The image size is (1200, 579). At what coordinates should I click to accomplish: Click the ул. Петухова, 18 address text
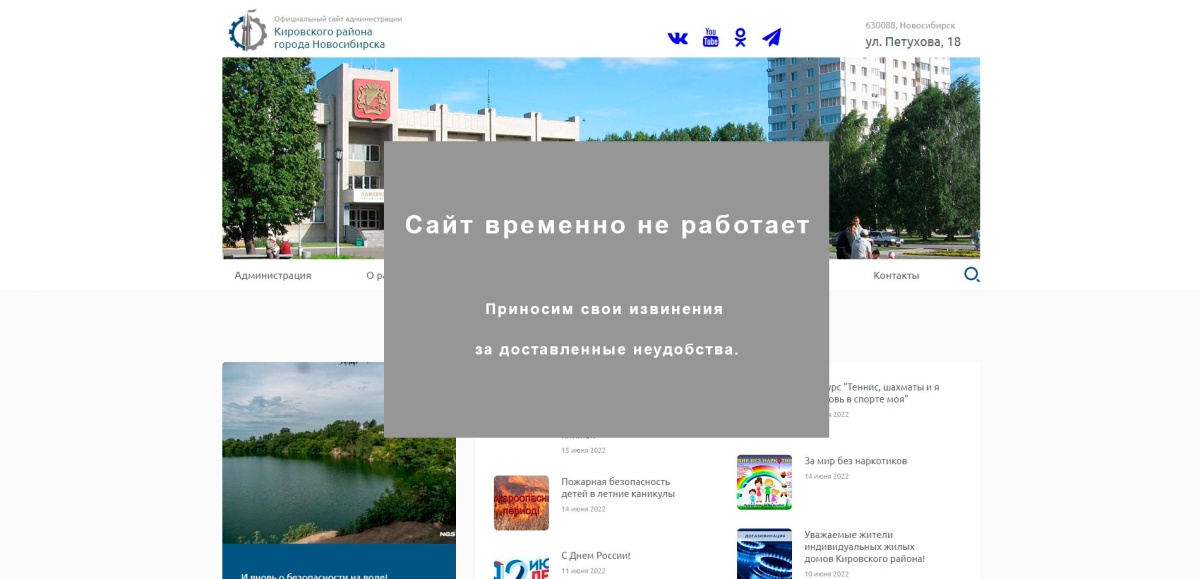(913, 42)
